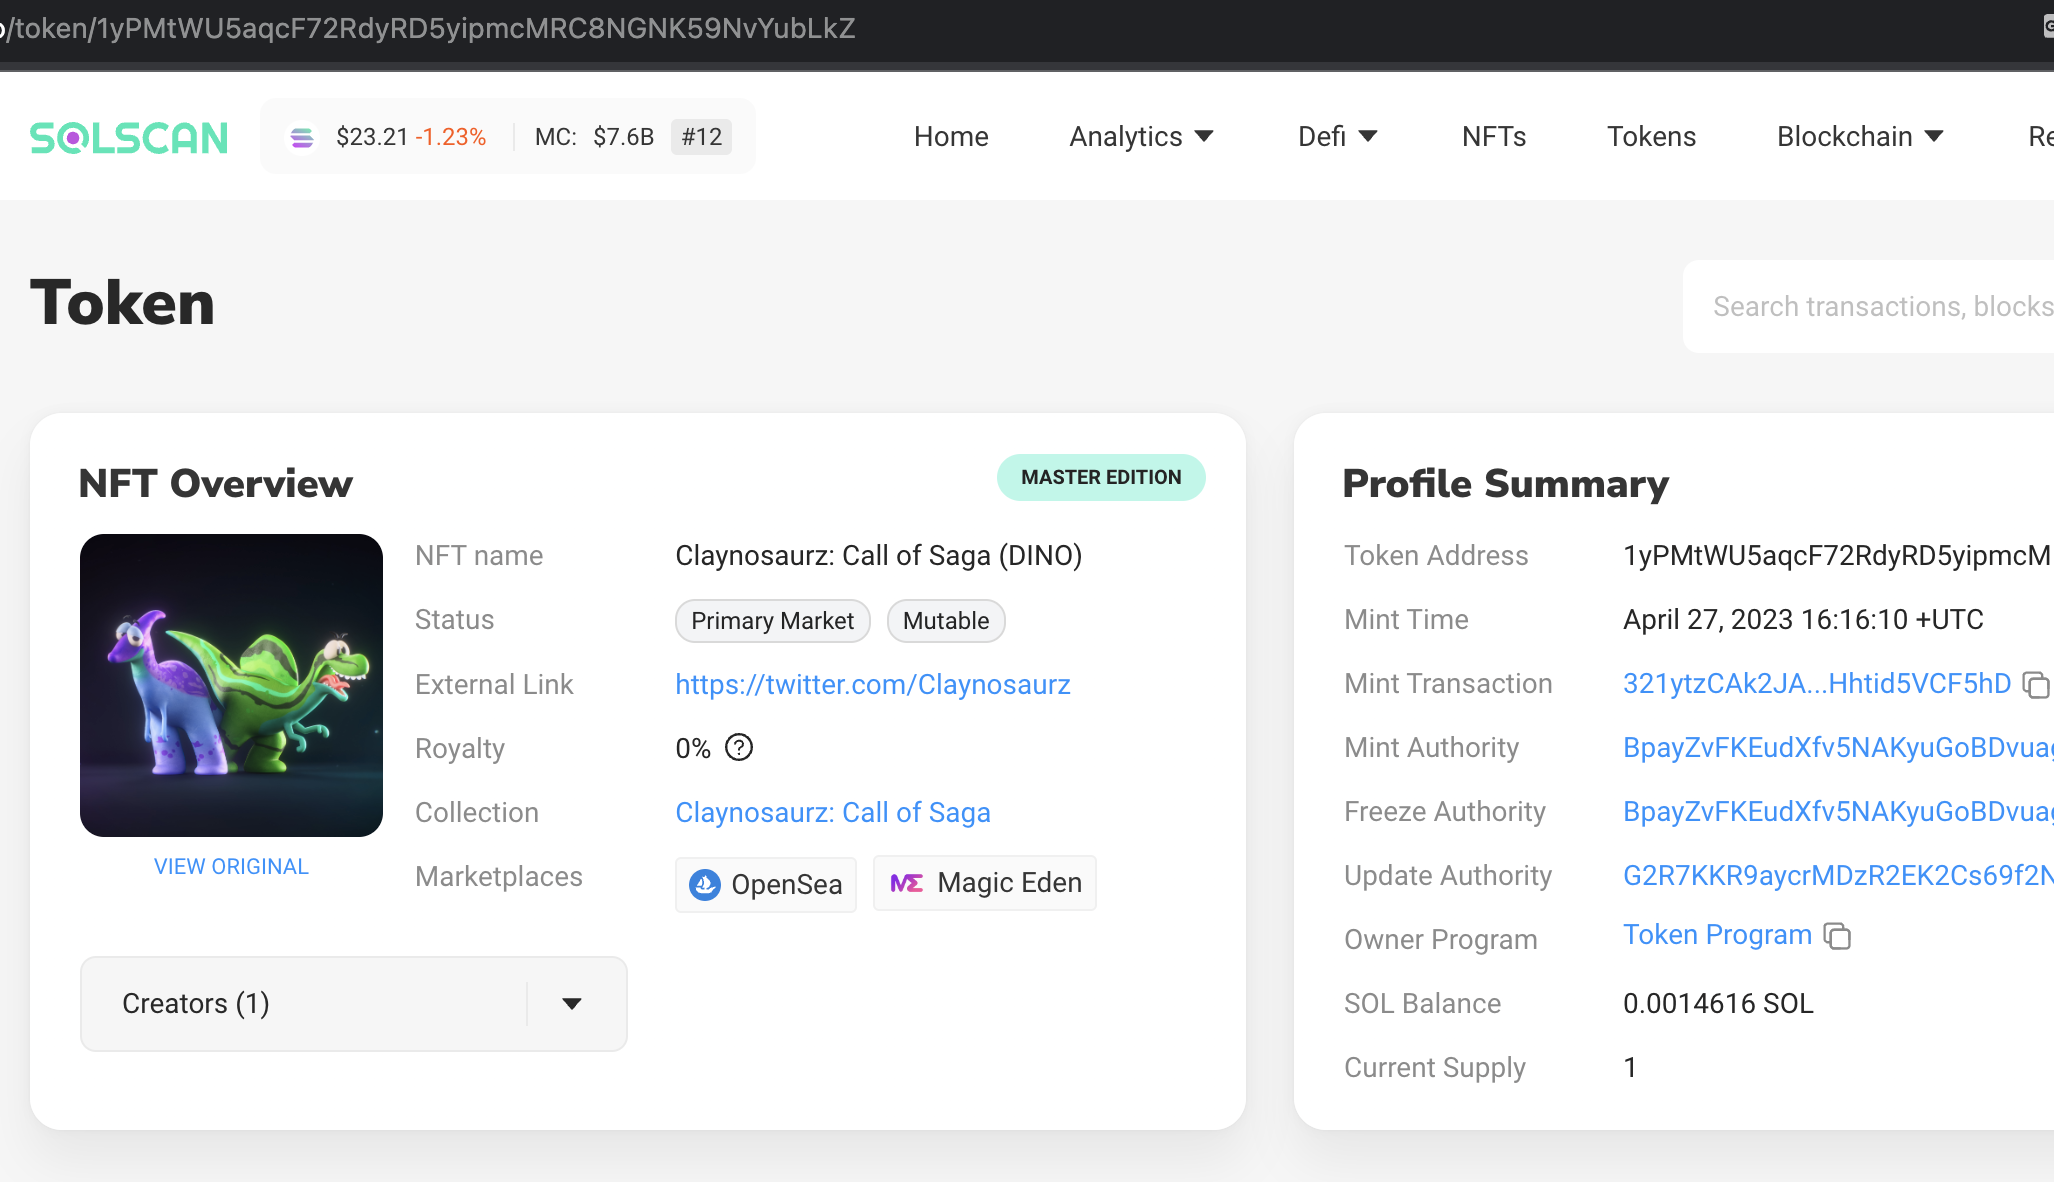
Task: Open the Claynosaurz: Call of Saga collection link
Action: click(x=832, y=812)
